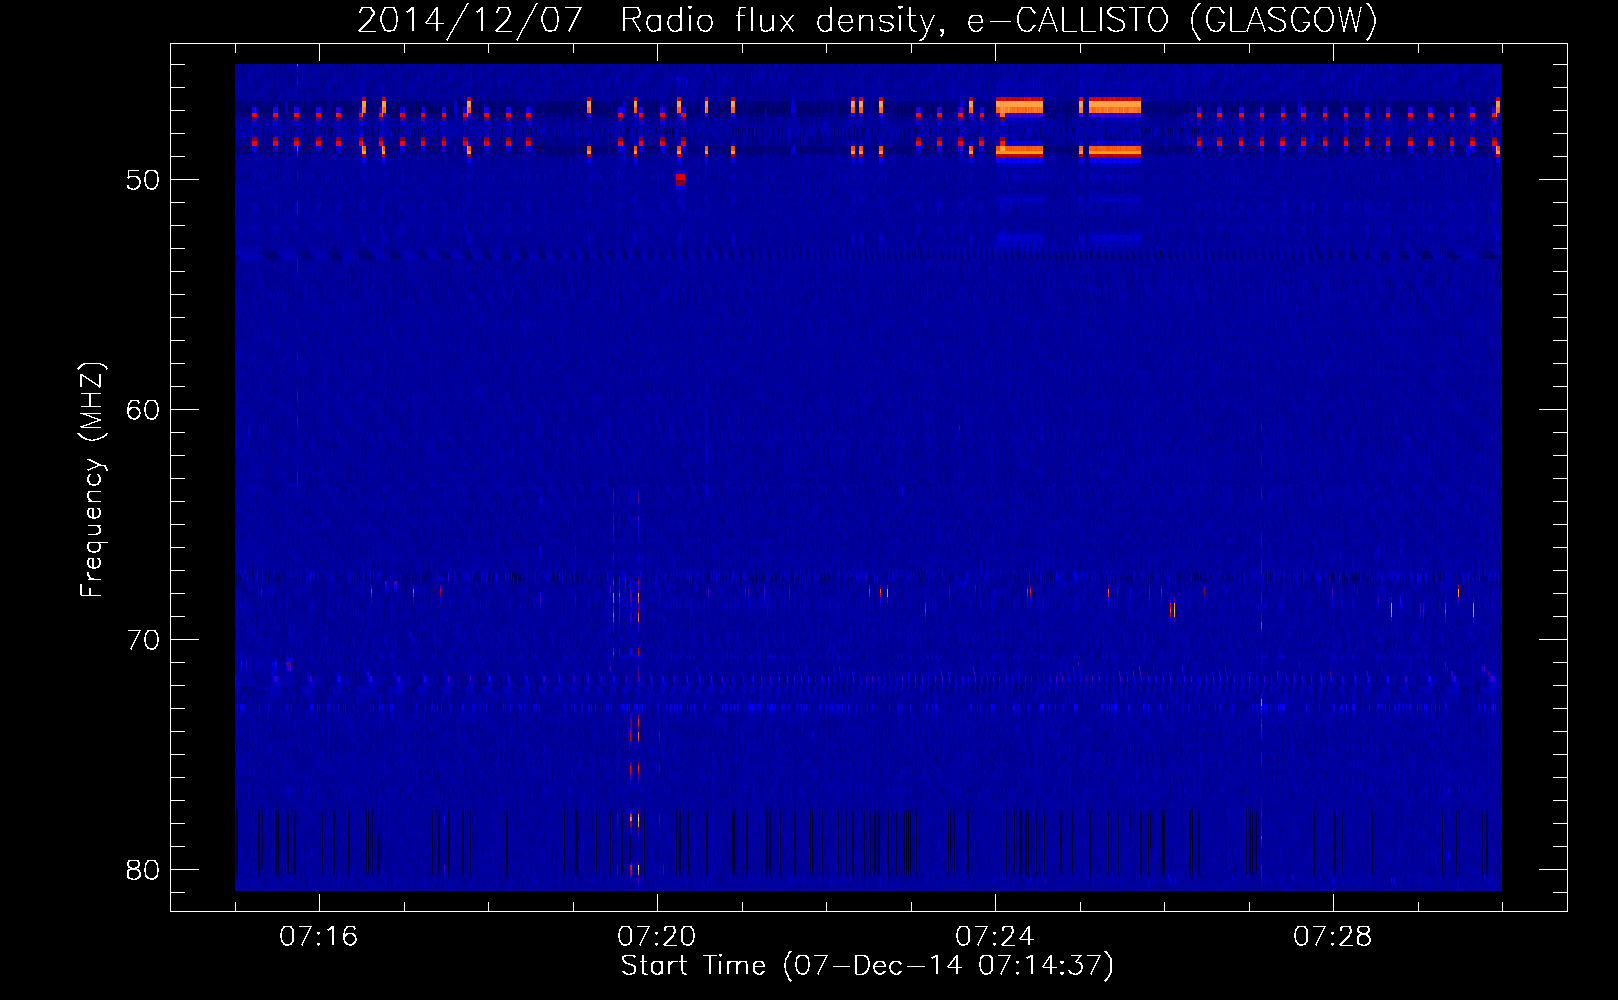Click the 07:28 time tick label
This screenshot has height=1000, width=1618.
pos(1333,937)
